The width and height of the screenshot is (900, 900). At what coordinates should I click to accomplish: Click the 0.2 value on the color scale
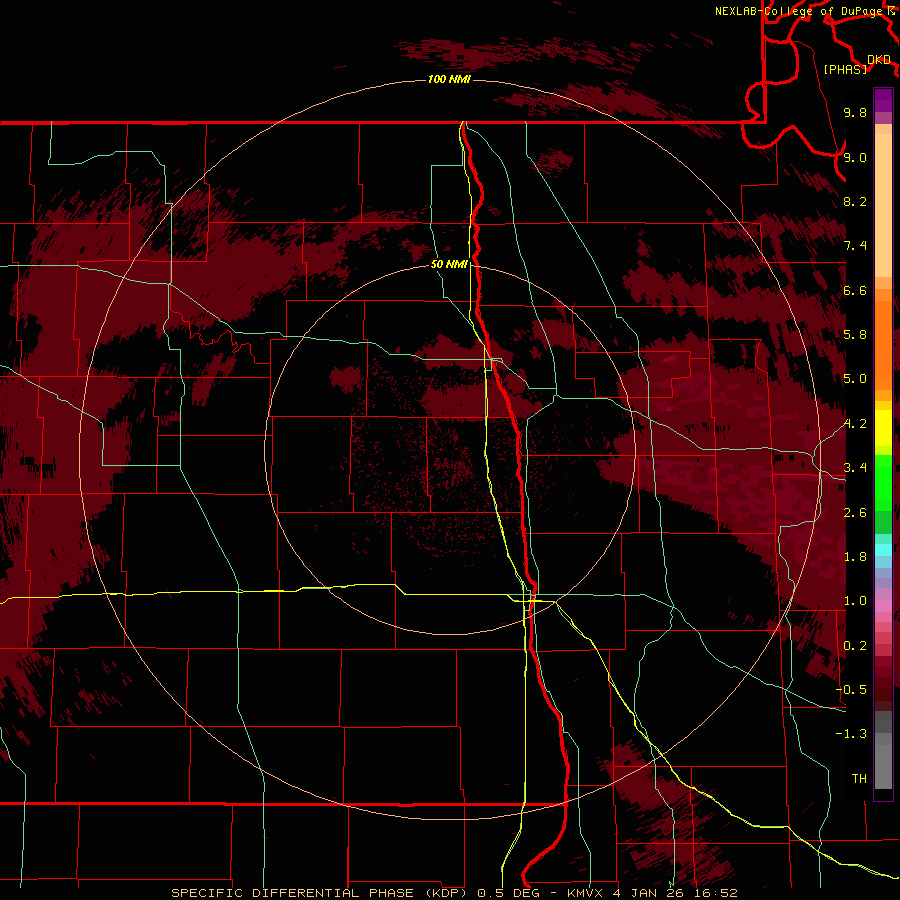pyautogui.click(x=855, y=646)
